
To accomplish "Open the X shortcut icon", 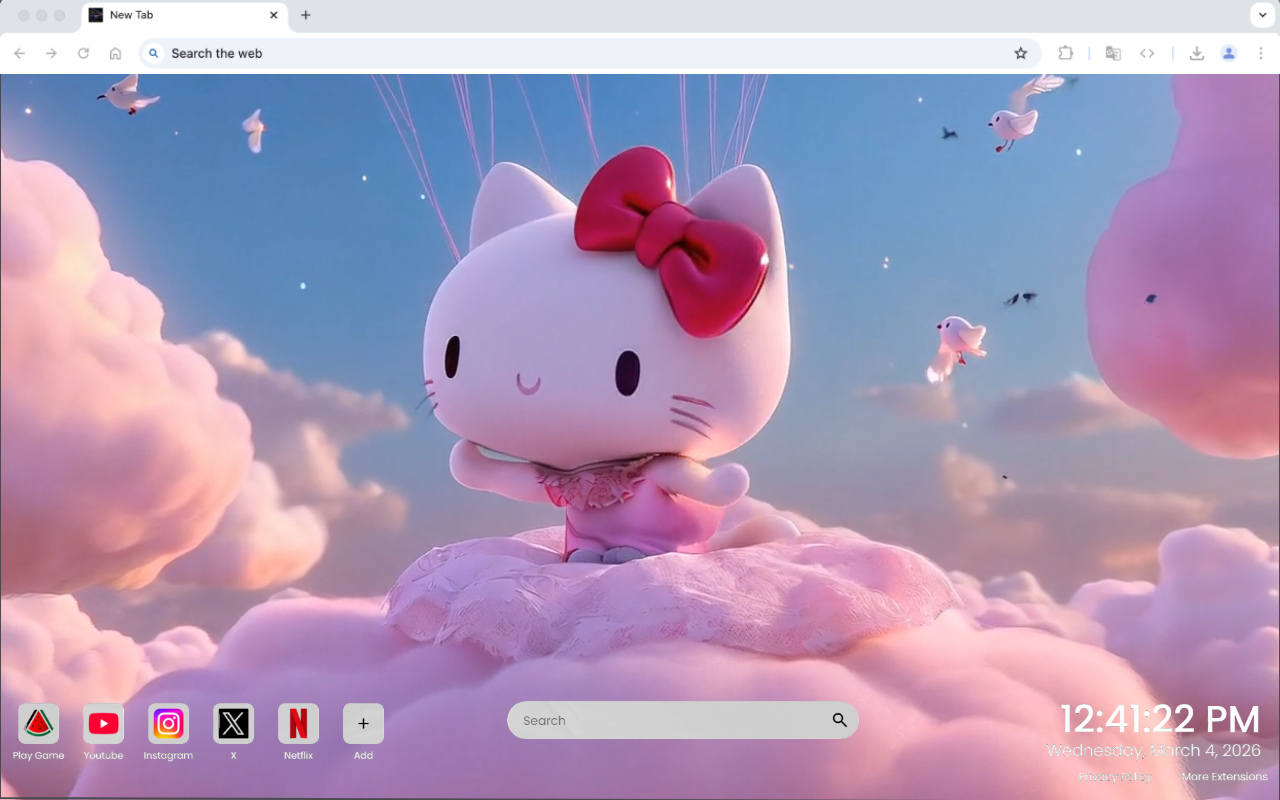I will [233, 724].
